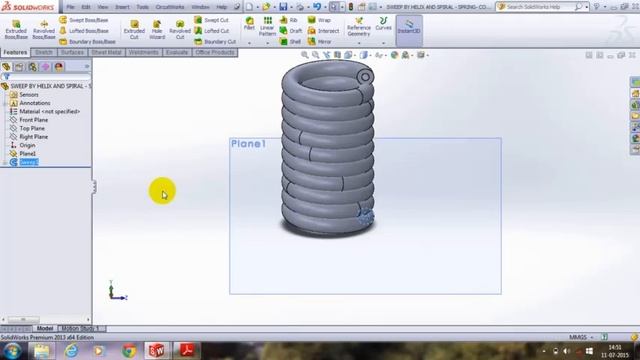Select the Lofted Cut tool

[211, 31]
